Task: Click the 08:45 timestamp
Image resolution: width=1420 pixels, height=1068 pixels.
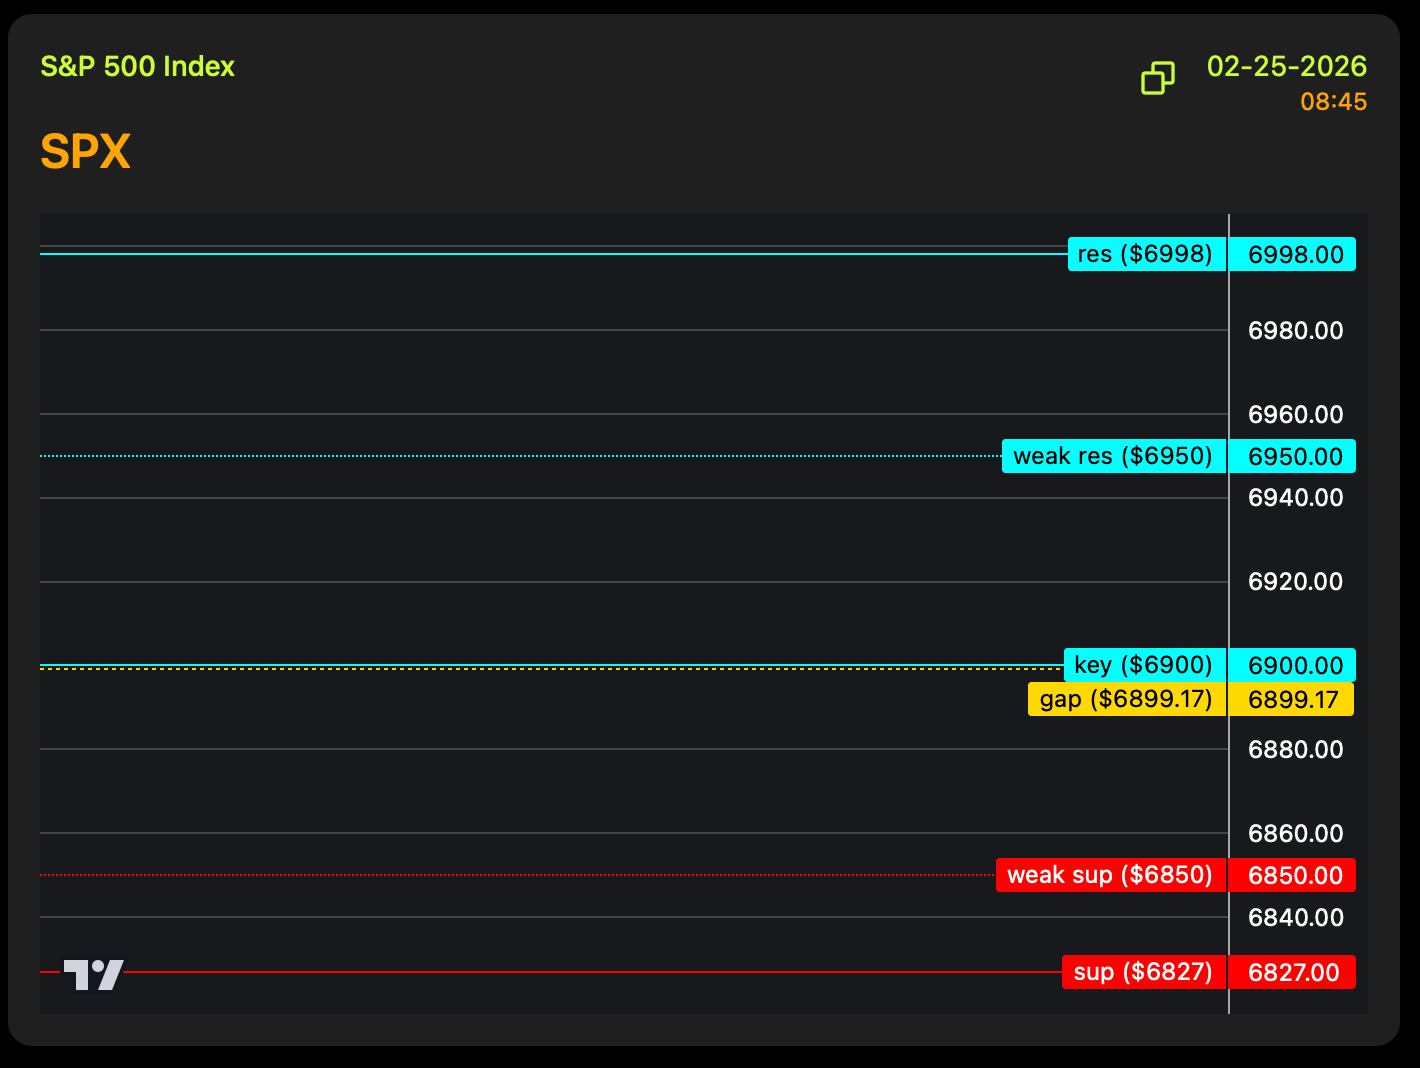Action: 1333,102
